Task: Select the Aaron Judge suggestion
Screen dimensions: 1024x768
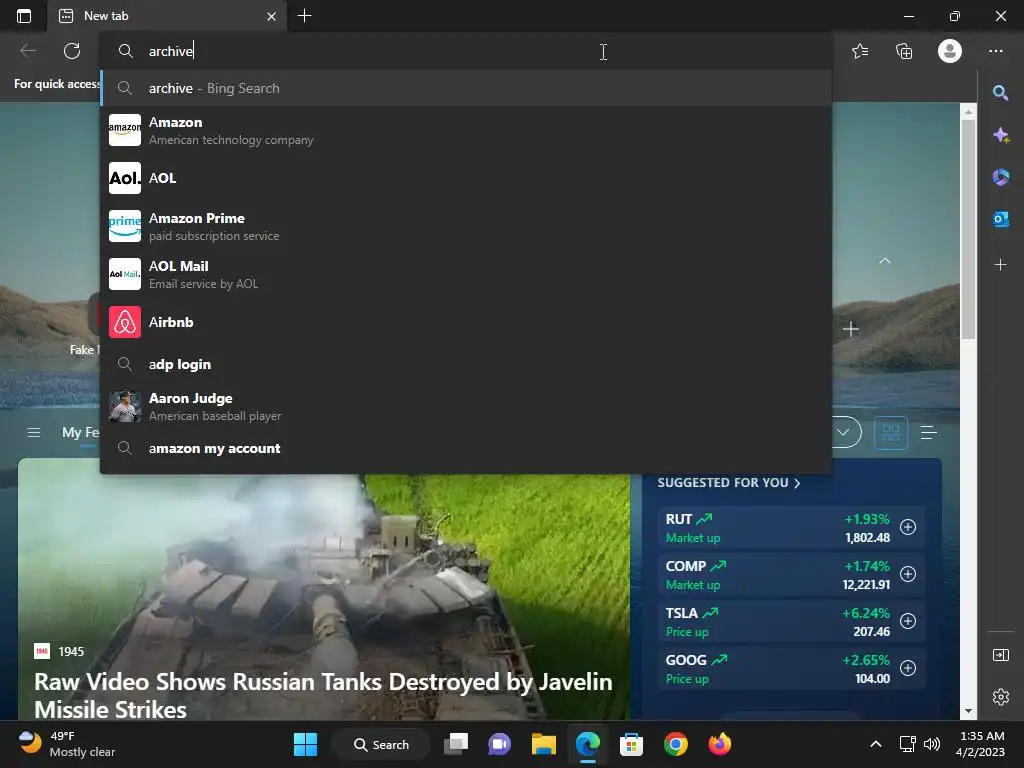Action: point(466,406)
